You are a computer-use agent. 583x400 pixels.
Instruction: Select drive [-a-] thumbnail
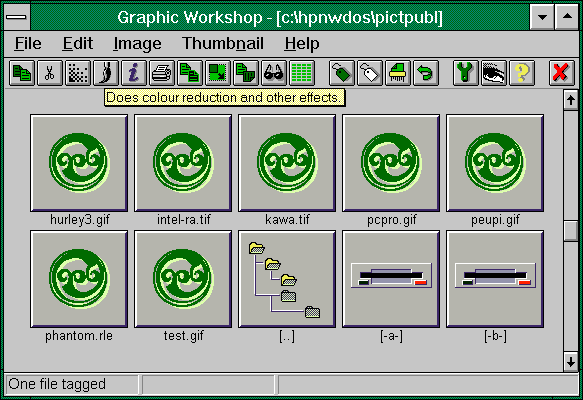click(391, 279)
